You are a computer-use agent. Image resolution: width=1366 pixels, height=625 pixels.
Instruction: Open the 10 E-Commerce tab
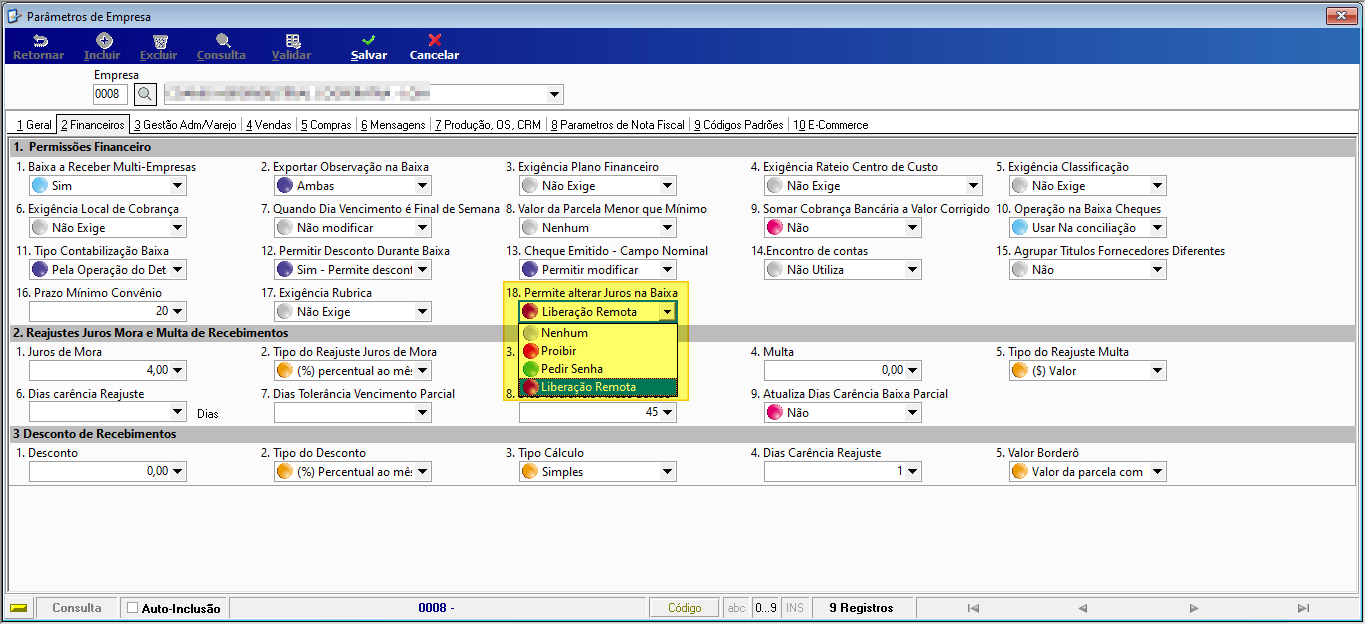coord(830,125)
